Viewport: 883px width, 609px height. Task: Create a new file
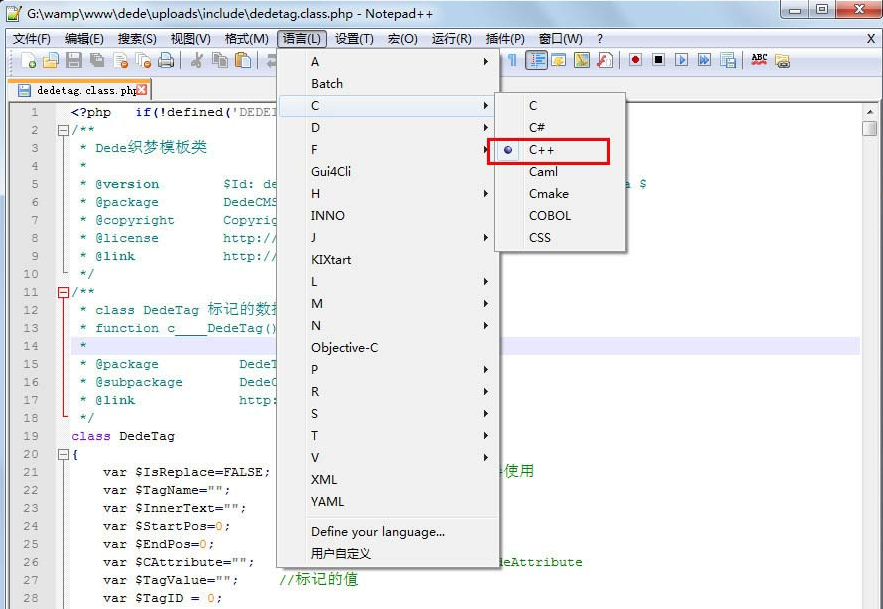pos(28,61)
